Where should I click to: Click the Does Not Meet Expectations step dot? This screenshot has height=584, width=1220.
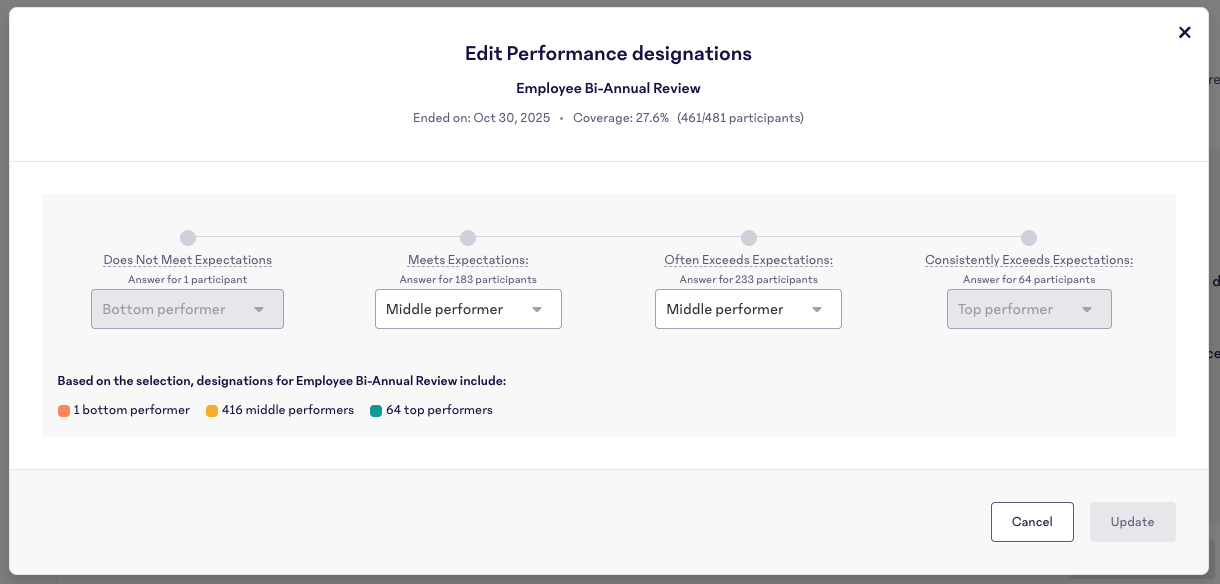point(188,238)
